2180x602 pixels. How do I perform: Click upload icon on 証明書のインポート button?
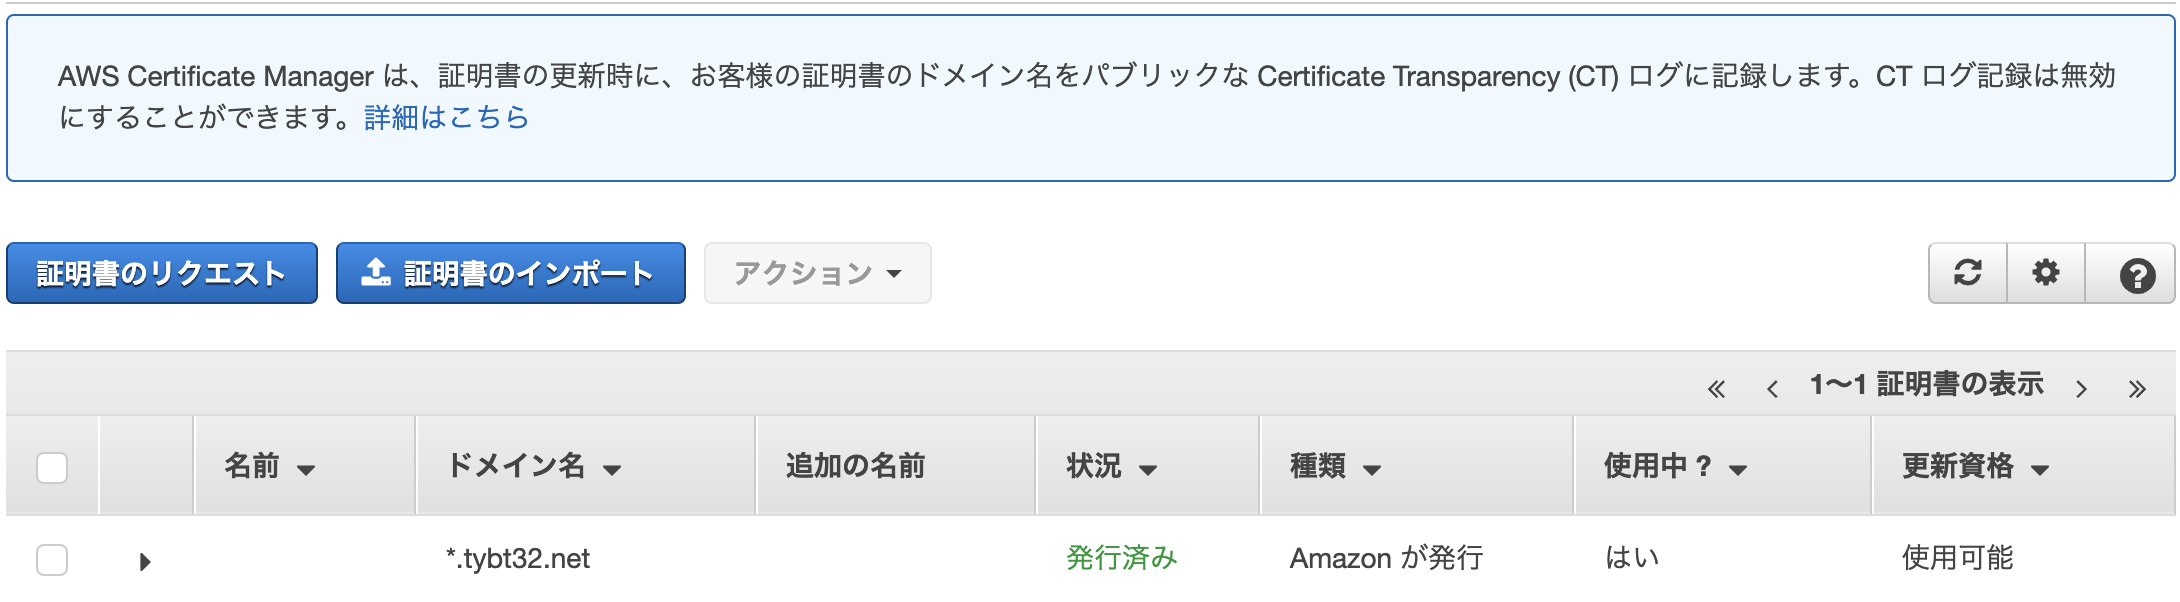pyautogui.click(x=375, y=272)
